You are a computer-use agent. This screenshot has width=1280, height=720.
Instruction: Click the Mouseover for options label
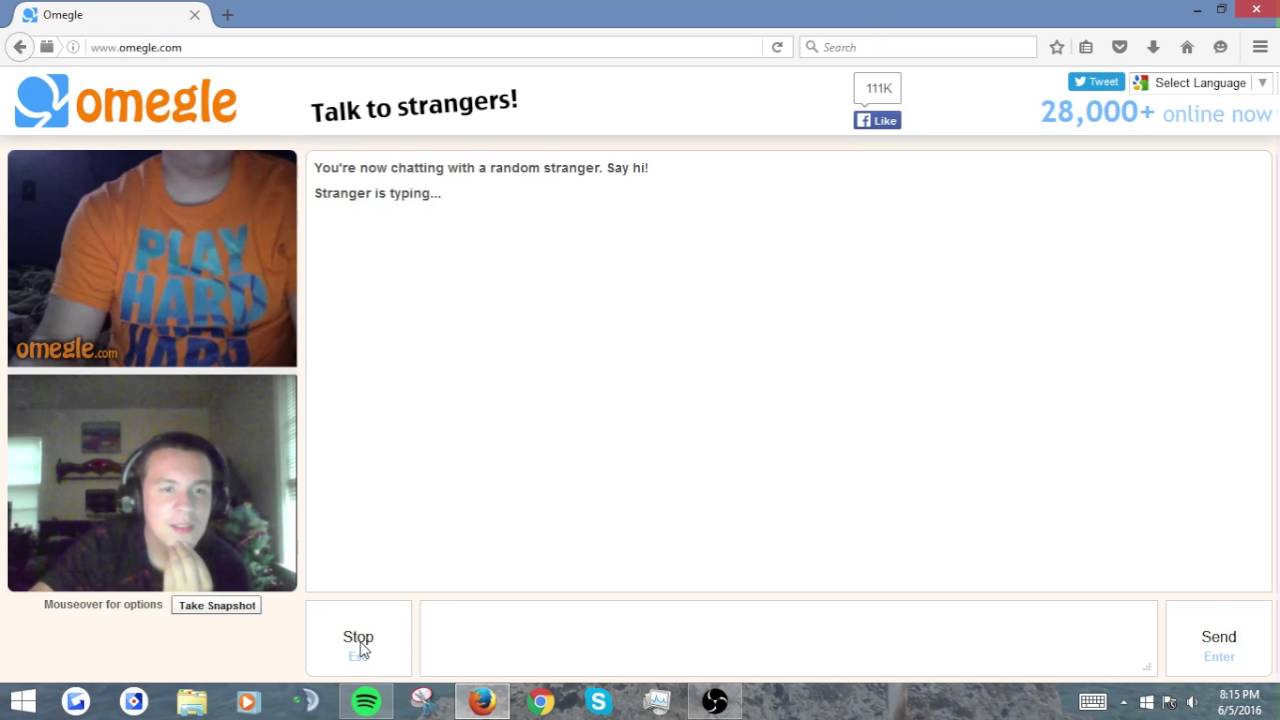tap(103, 605)
